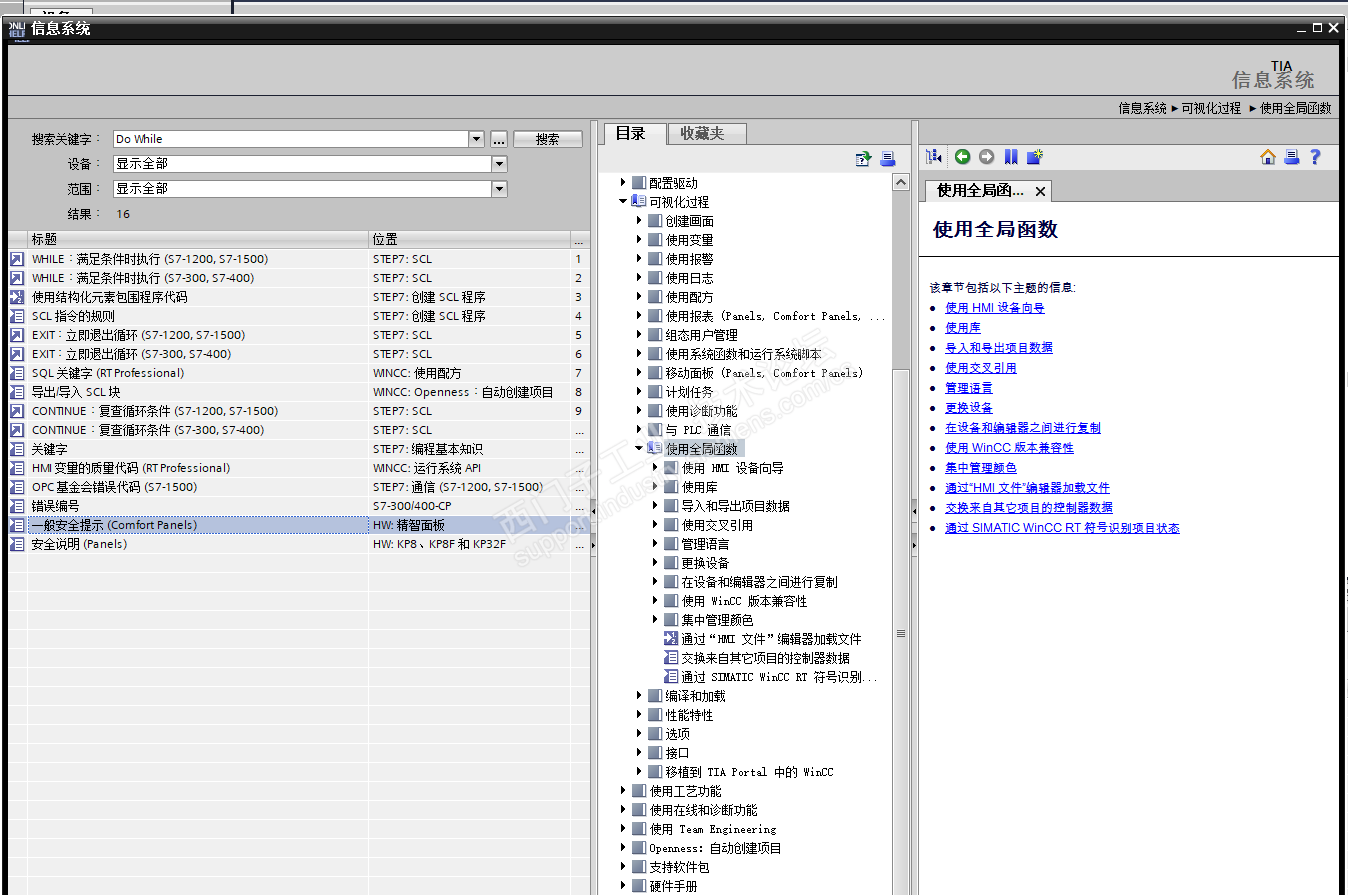The width and height of the screenshot is (1348, 895).
Task: Click the printer icon above contents tree
Action: (x=887, y=159)
